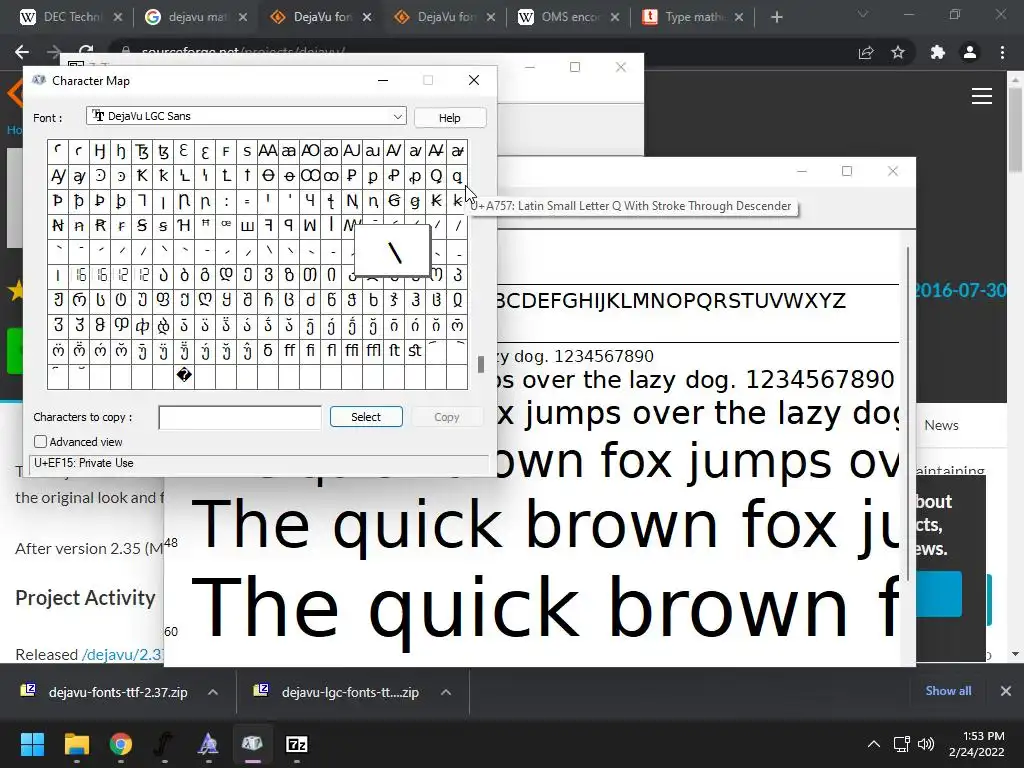This screenshot has width=1024, height=768.
Task: Select the Latin epsilon capital character
Action: click(184, 151)
